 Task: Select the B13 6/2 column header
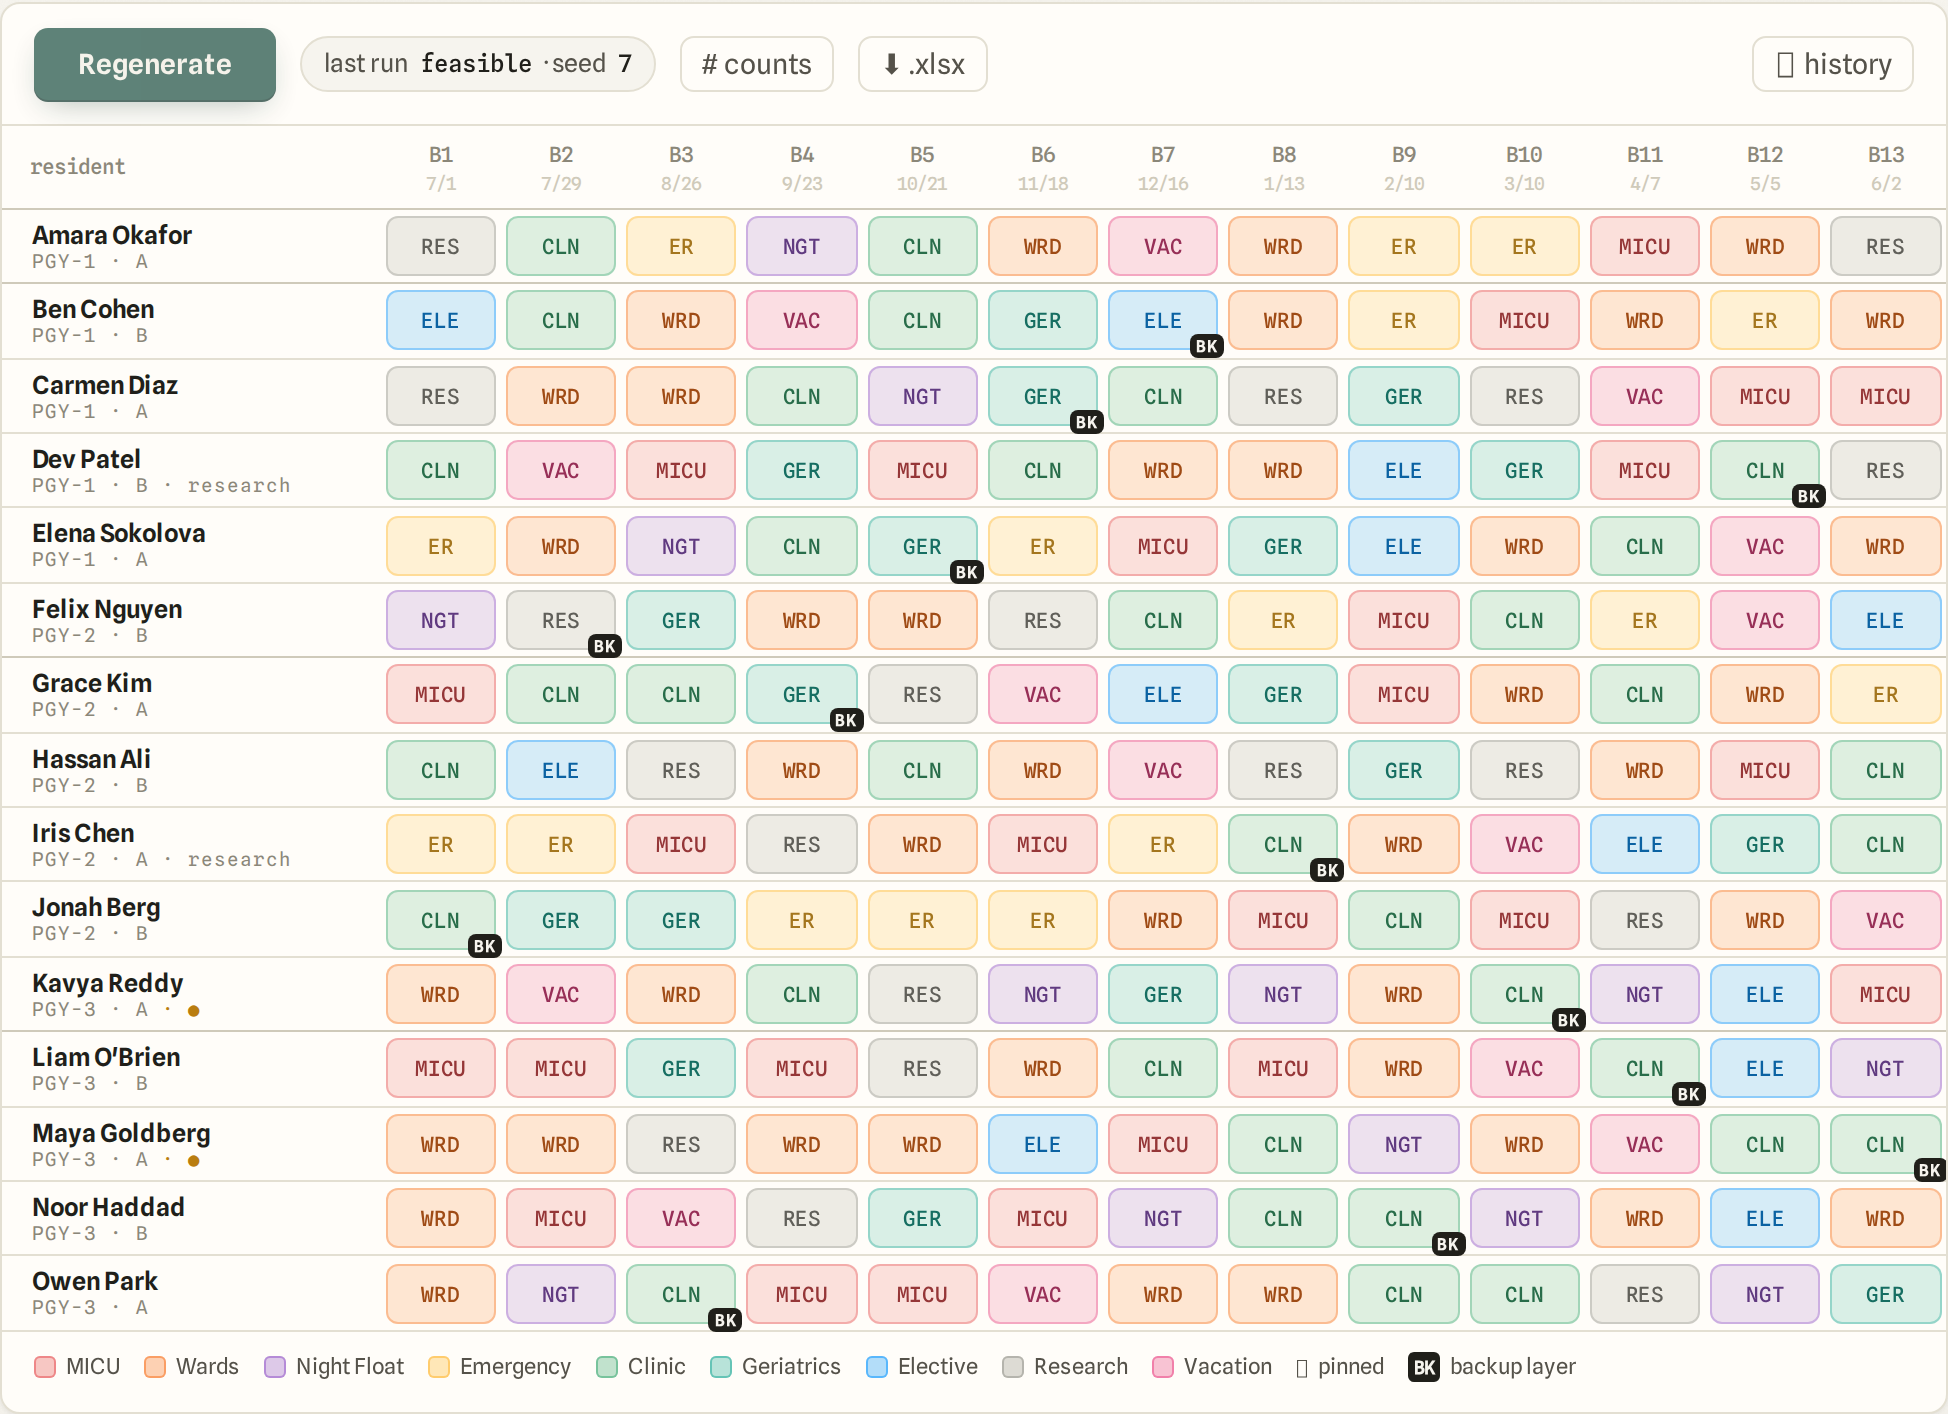(1886, 168)
